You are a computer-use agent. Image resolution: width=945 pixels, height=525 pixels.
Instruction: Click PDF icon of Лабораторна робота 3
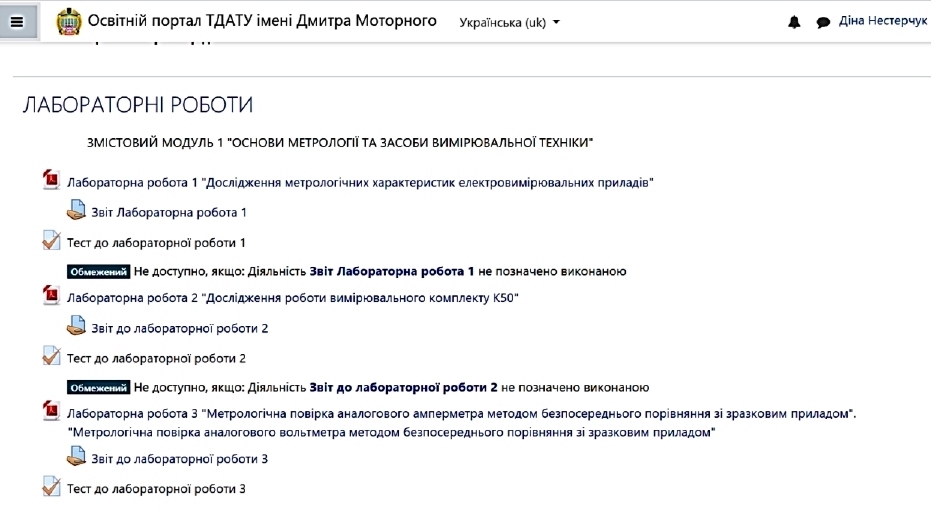point(51,411)
